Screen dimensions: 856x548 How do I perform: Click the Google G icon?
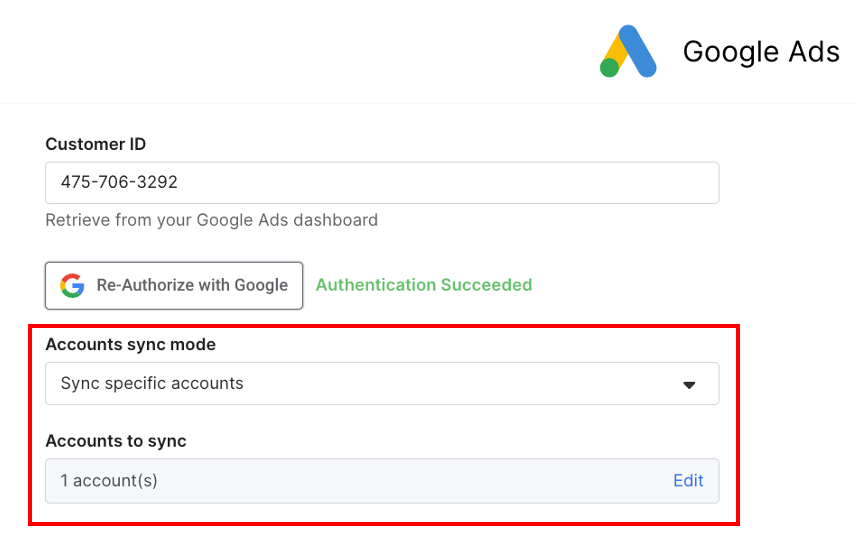(72, 285)
